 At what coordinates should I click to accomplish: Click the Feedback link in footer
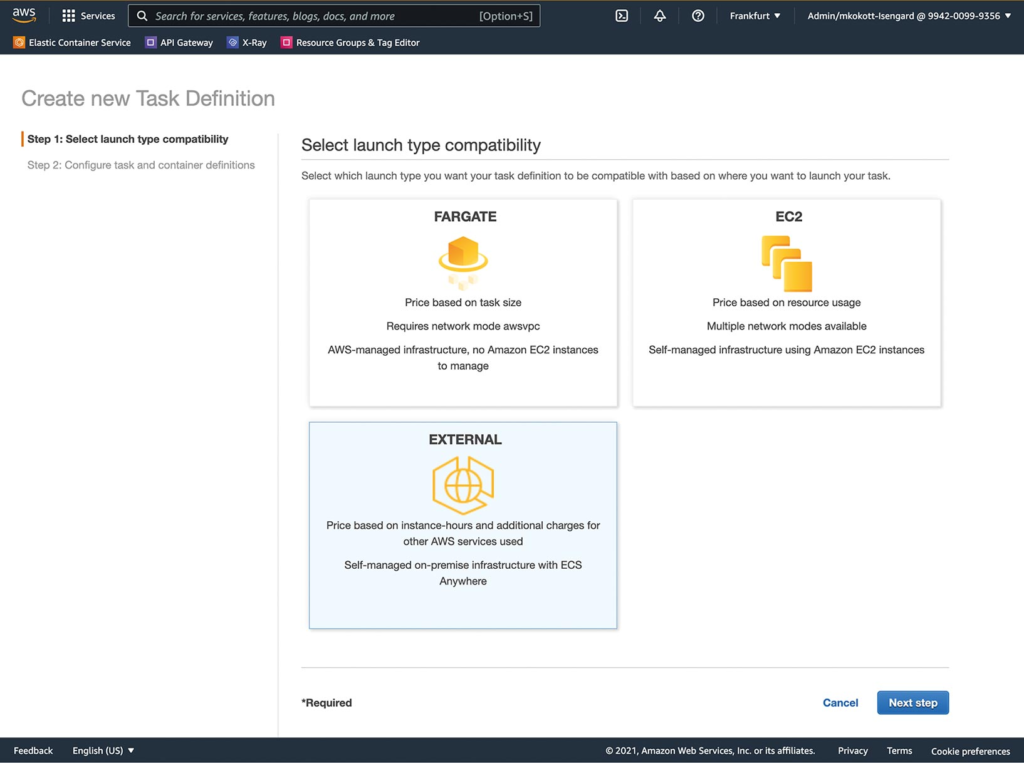pos(33,751)
